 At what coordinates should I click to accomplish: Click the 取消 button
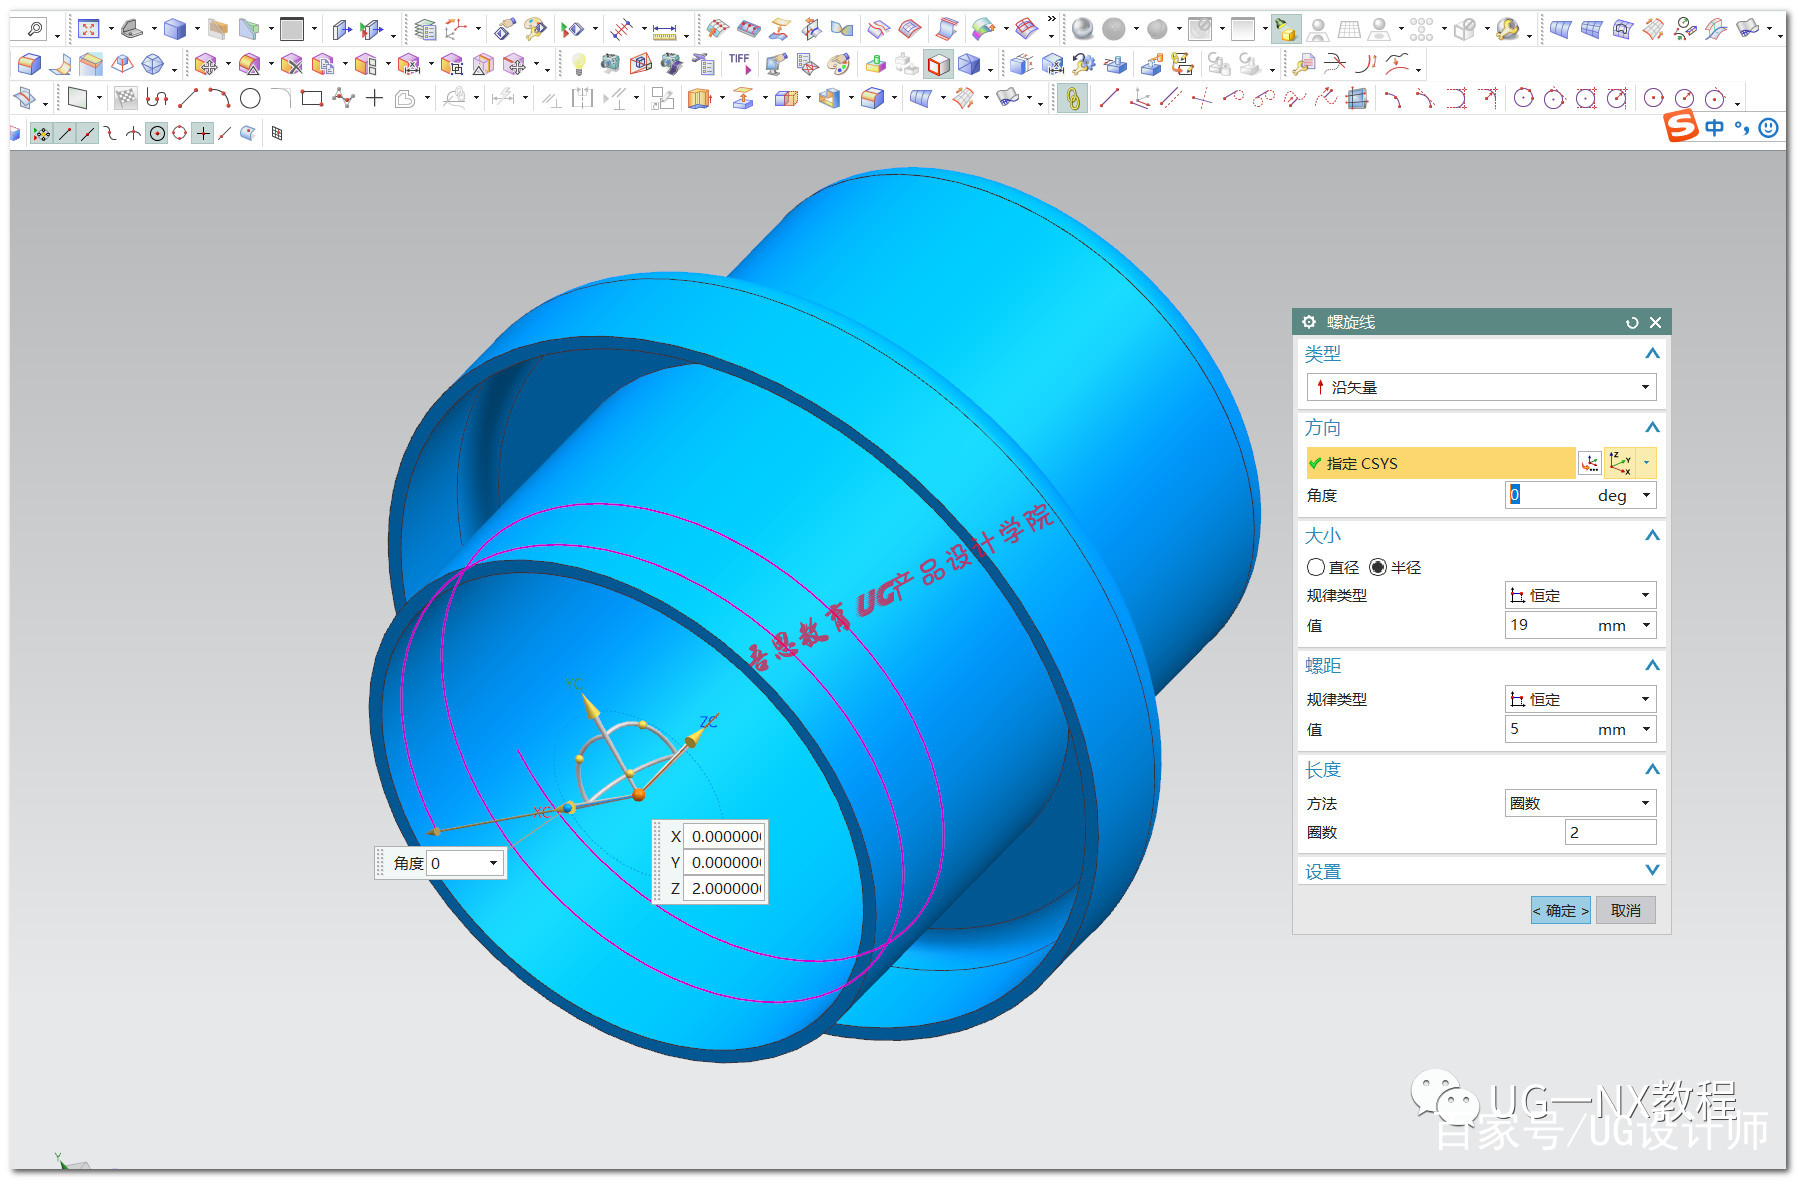point(1626,910)
